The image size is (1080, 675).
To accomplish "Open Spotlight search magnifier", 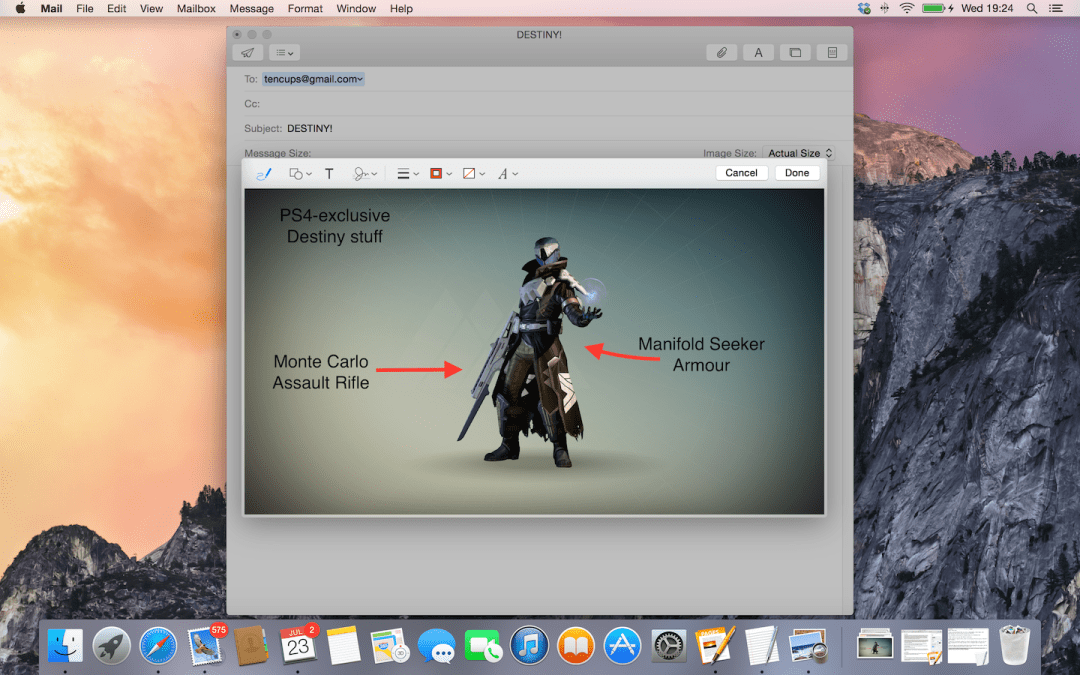I will click(x=1032, y=8).
